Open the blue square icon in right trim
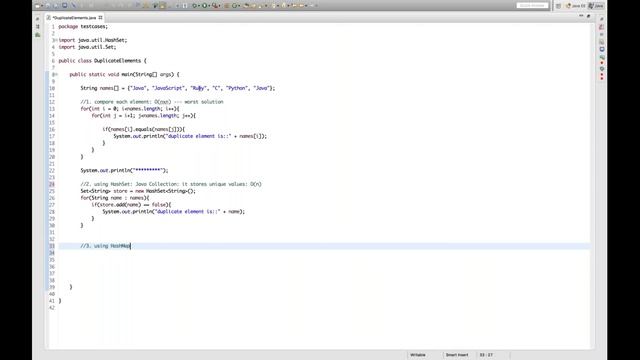The image size is (640, 360). (602, 49)
